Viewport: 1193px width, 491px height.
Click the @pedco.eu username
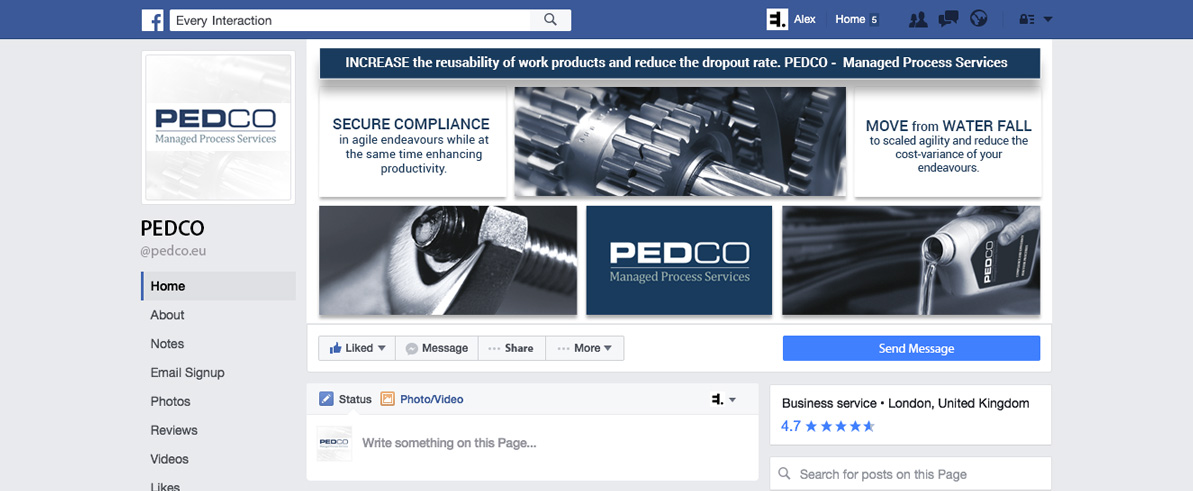pyautogui.click(x=175, y=252)
